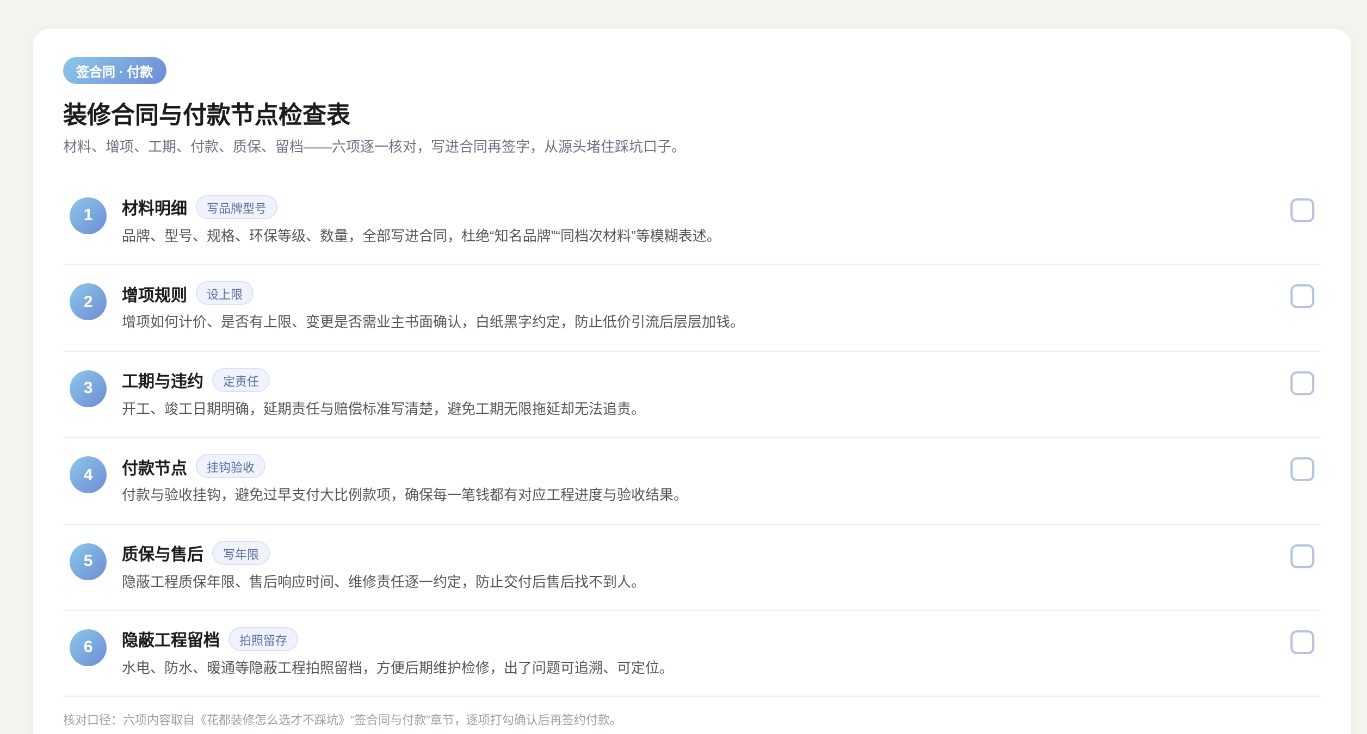Click the 定责任 tag
Image resolution: width=1367 pixels, height=734 pixels.
click(241, 381)
